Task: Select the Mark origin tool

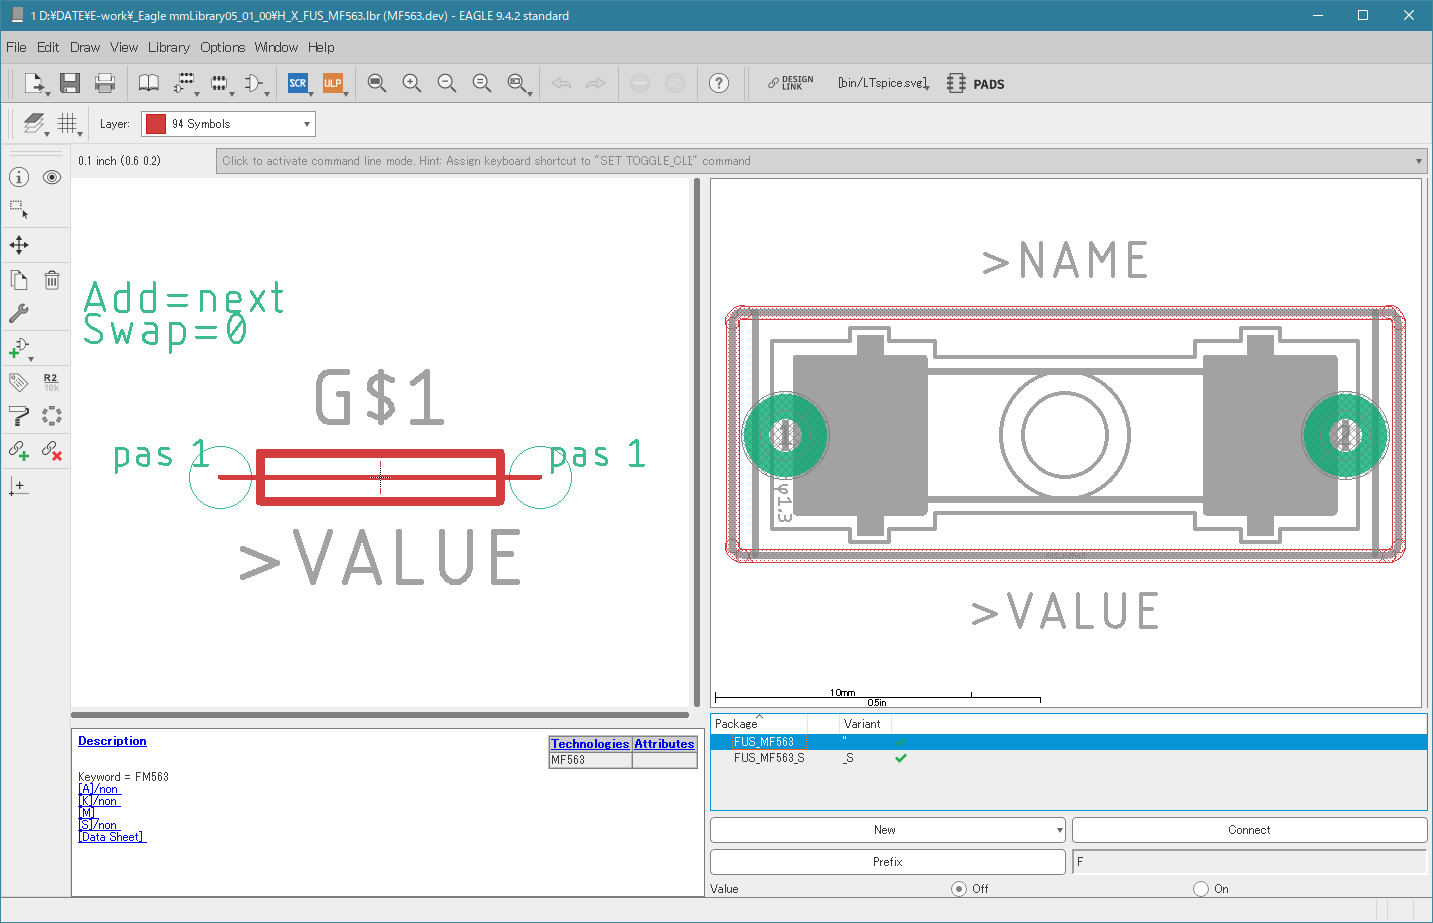Action: pos(19,486)
